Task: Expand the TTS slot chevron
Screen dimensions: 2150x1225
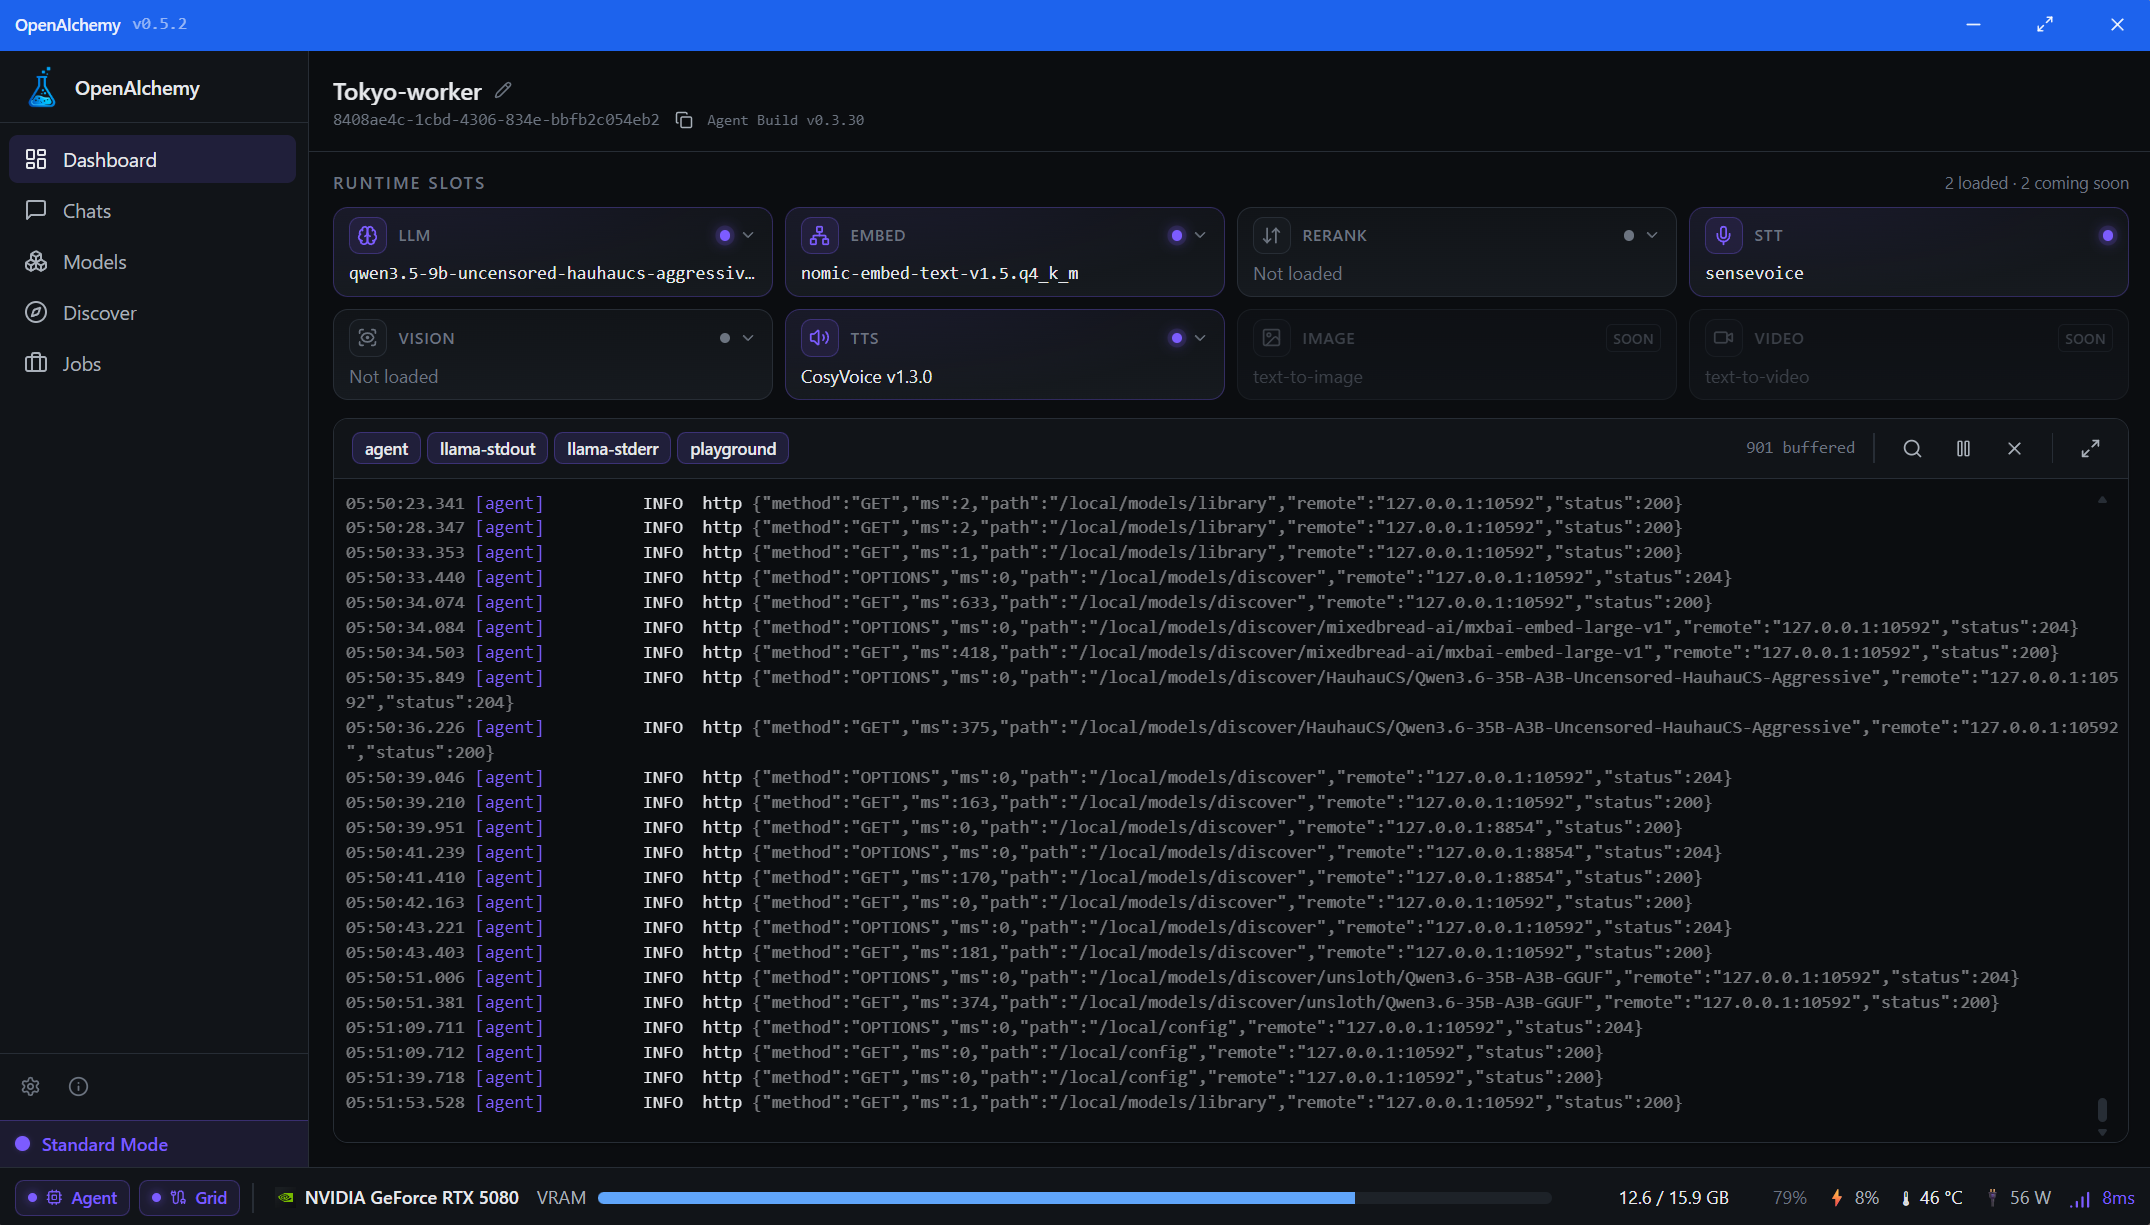Action: pos(1200,338)
